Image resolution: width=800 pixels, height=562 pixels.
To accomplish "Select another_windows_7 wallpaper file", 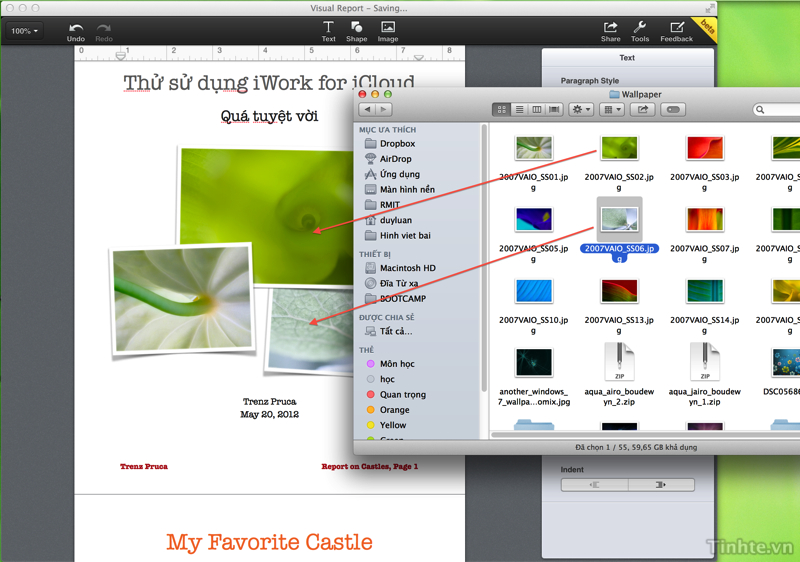I will (x=534, y=363).
